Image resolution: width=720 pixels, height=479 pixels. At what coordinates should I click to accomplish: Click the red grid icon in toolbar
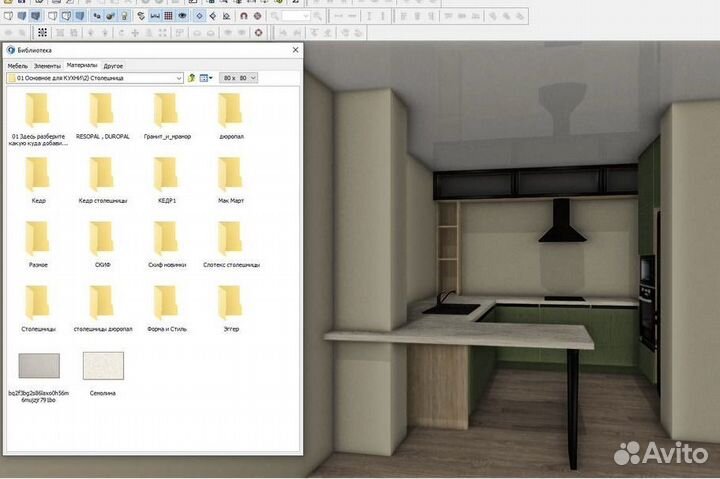[x=169, y=17]
